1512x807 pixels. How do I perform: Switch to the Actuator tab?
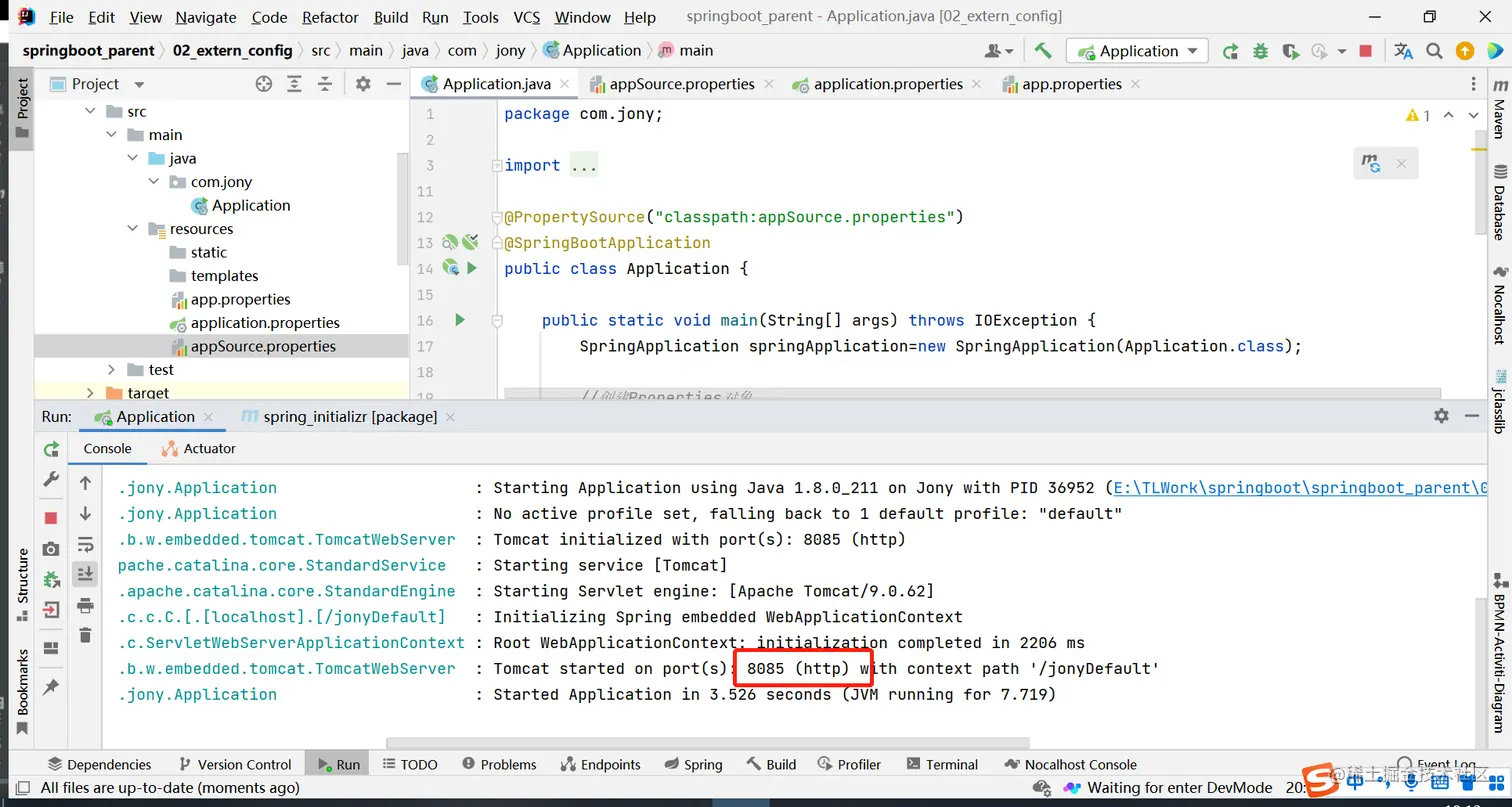coord(199,449)
